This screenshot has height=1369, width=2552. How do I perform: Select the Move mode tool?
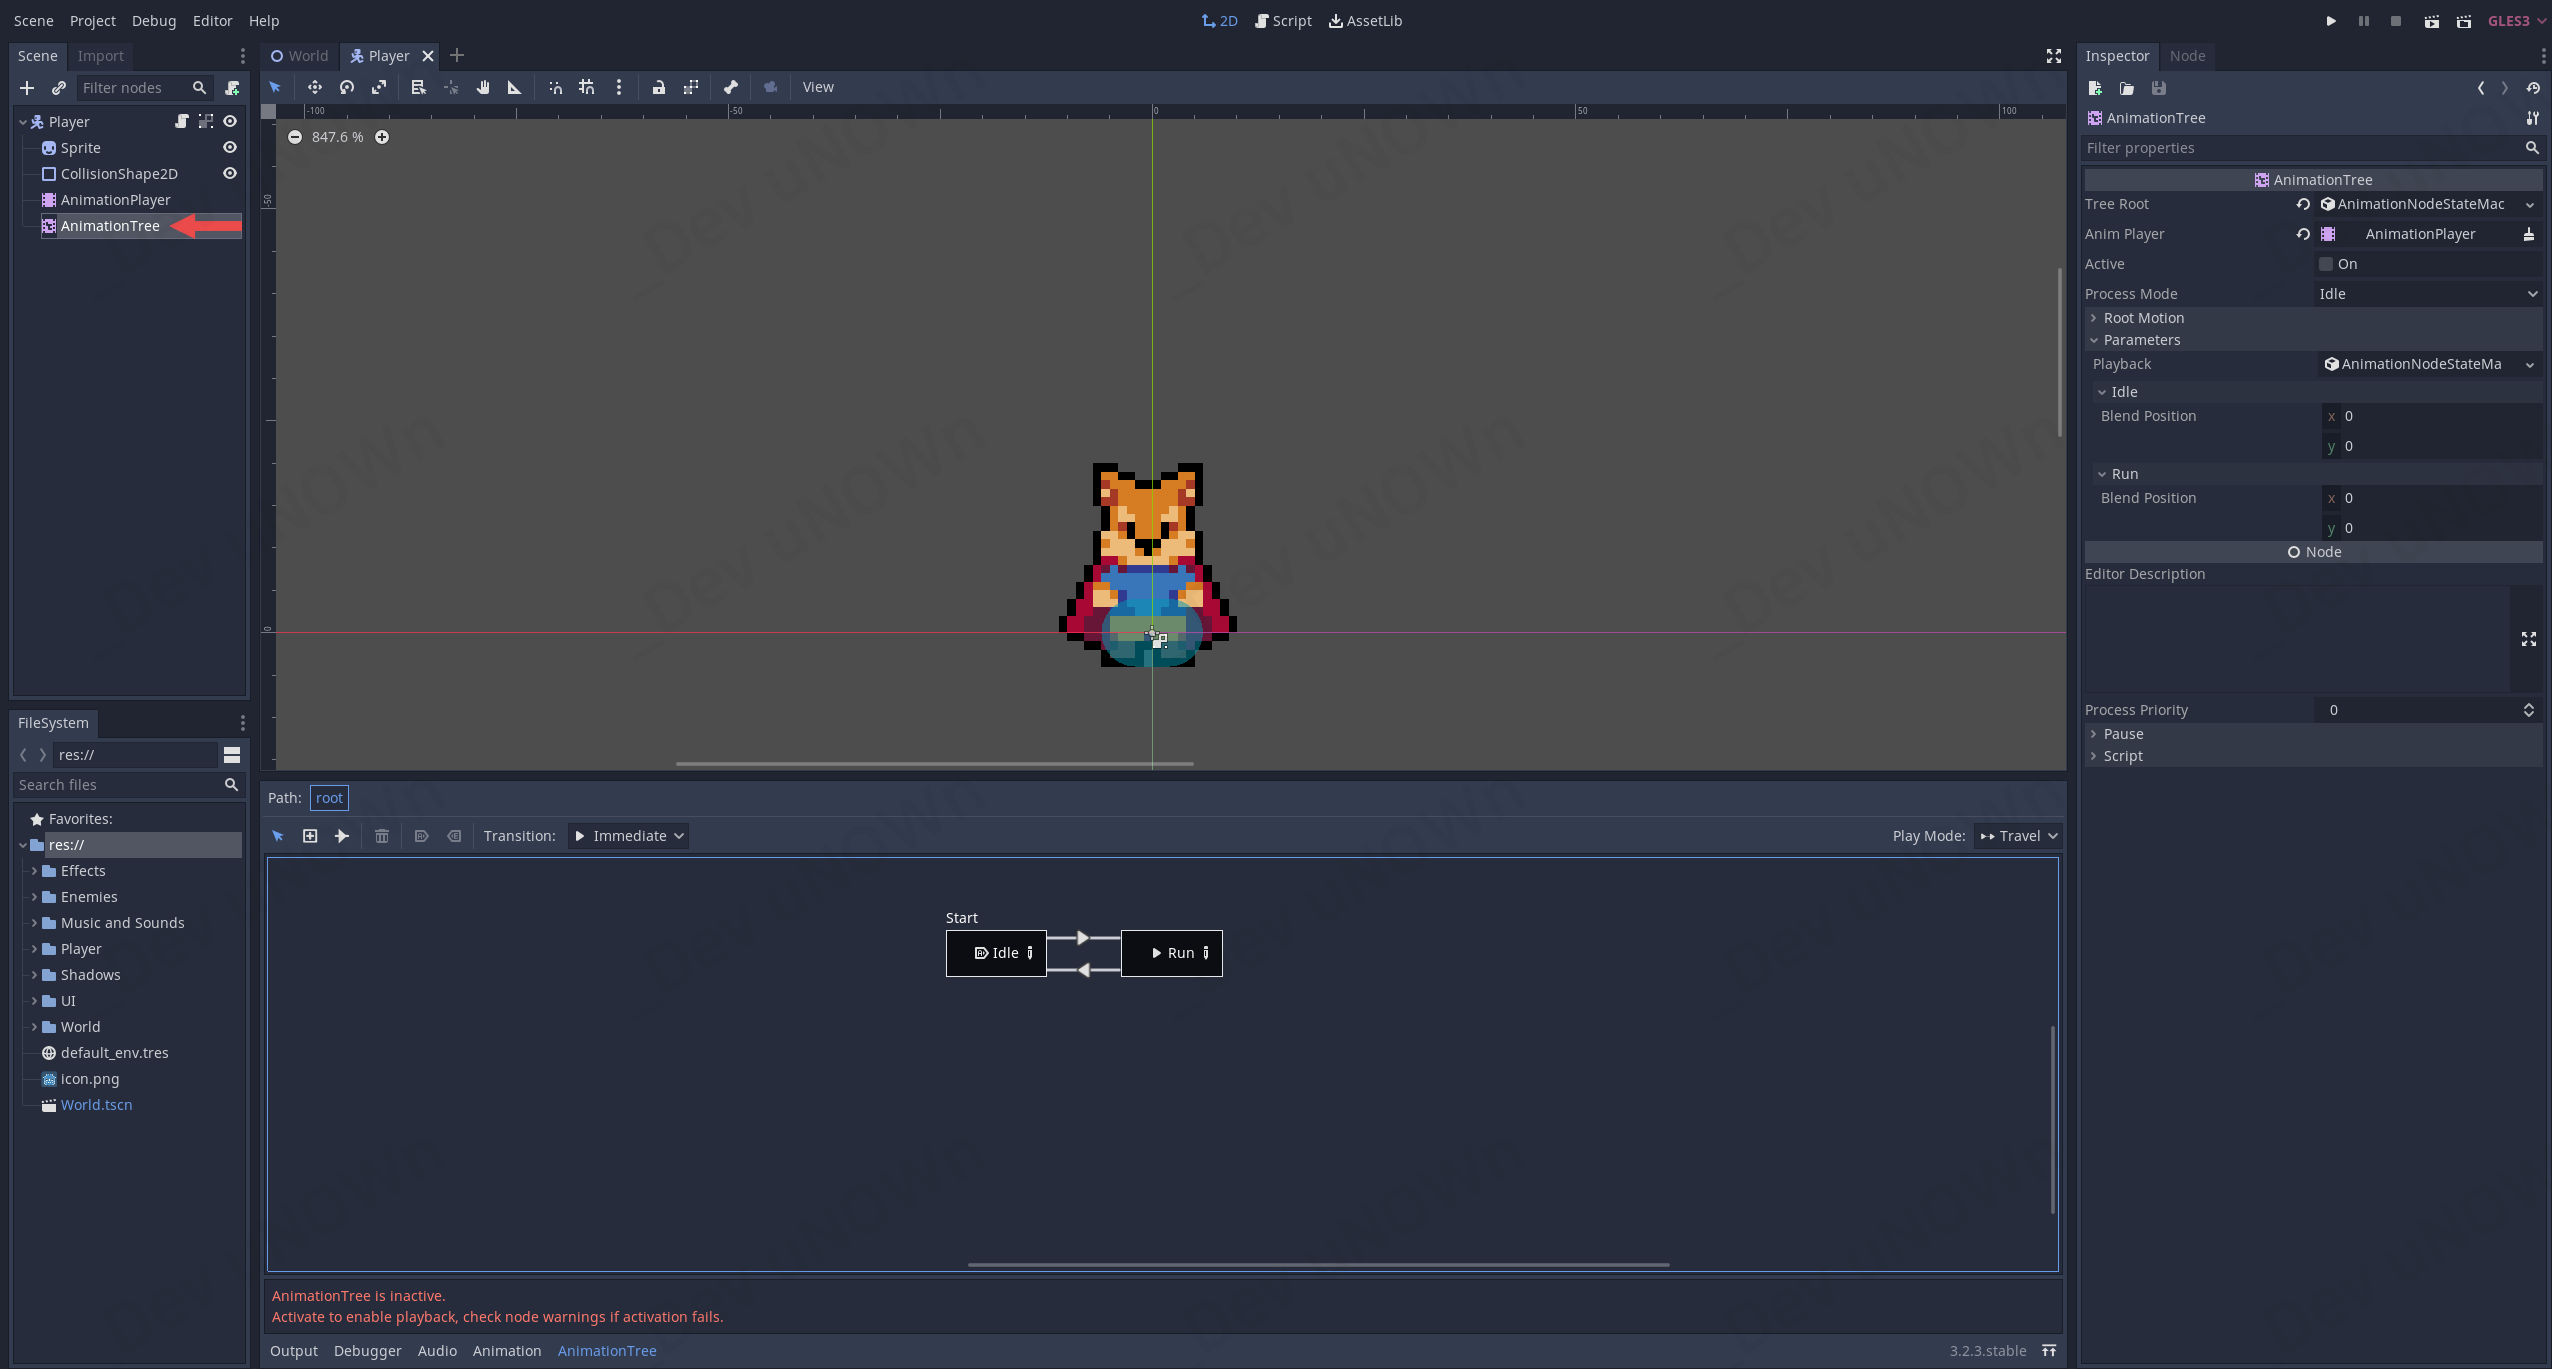(x=314, y=87)
